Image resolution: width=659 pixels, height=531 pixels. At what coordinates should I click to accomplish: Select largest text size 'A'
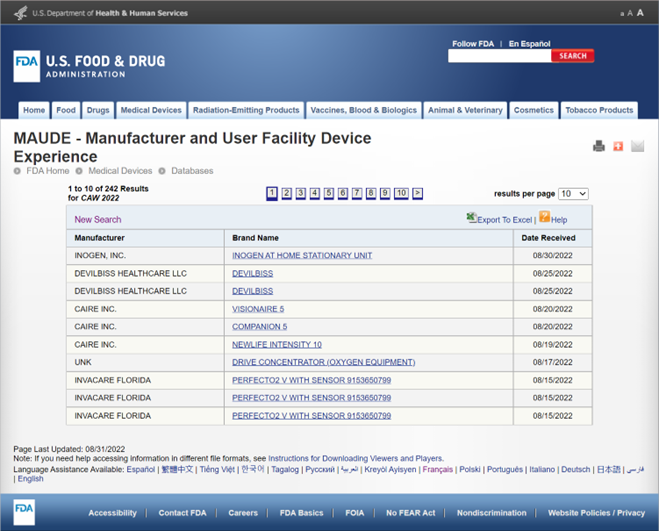pos(640,13)
